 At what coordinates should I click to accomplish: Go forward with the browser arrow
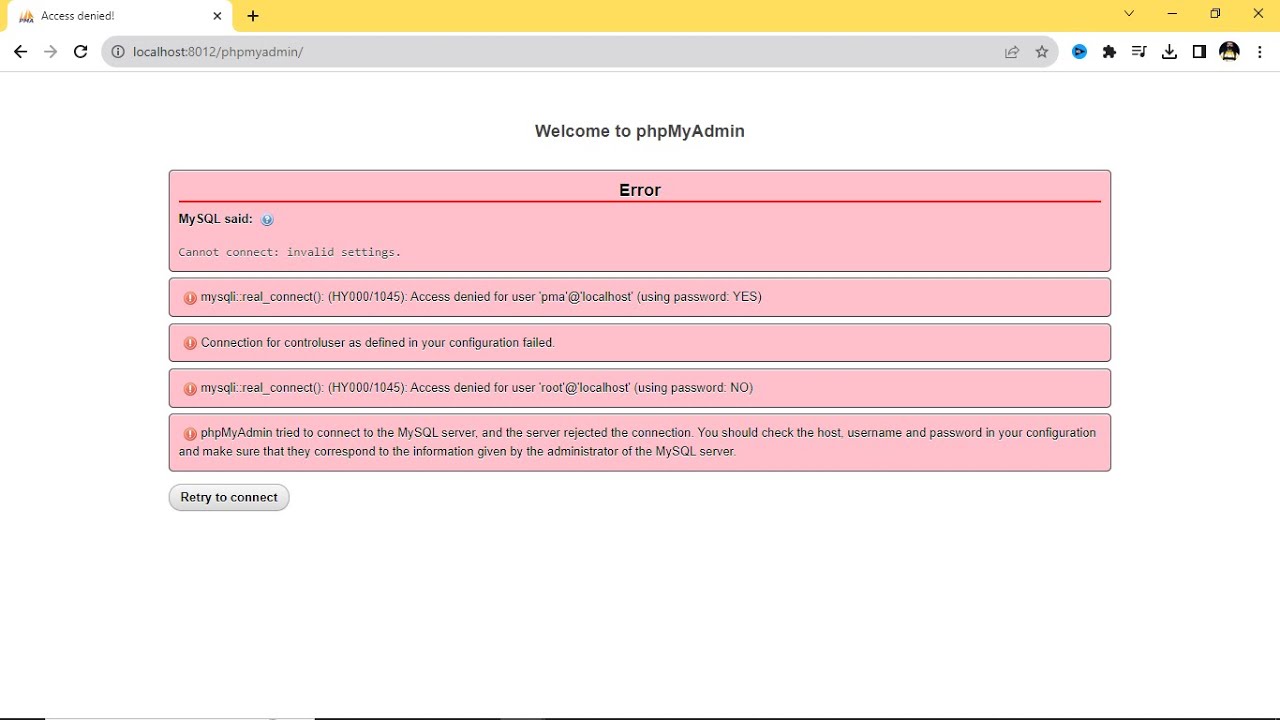51,51
